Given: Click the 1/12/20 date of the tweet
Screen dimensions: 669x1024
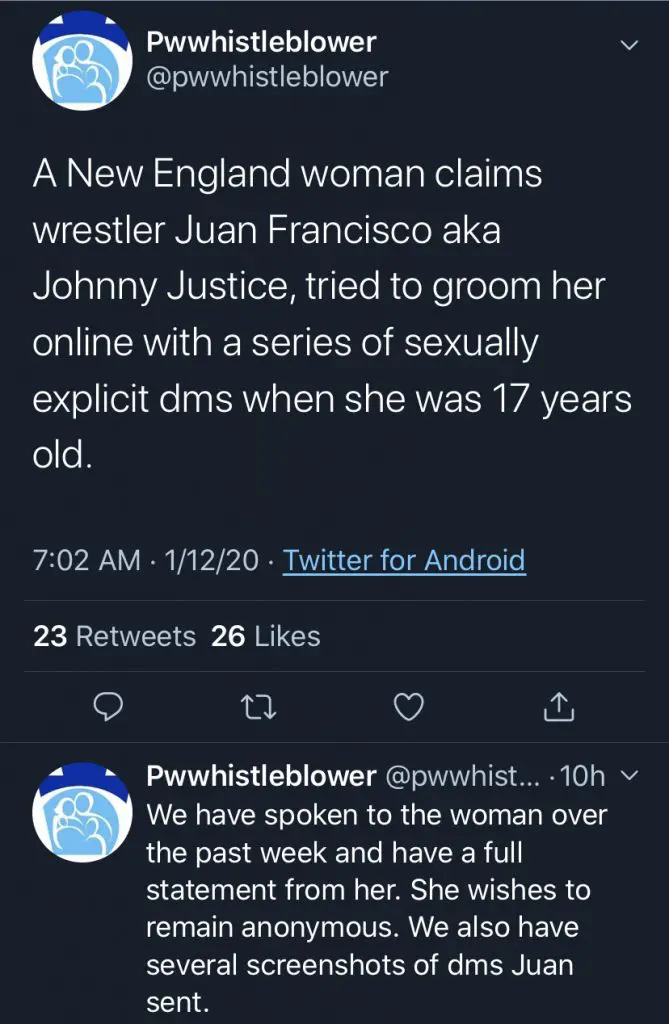Looking at the screenshot, I should [x=213, y=560].
